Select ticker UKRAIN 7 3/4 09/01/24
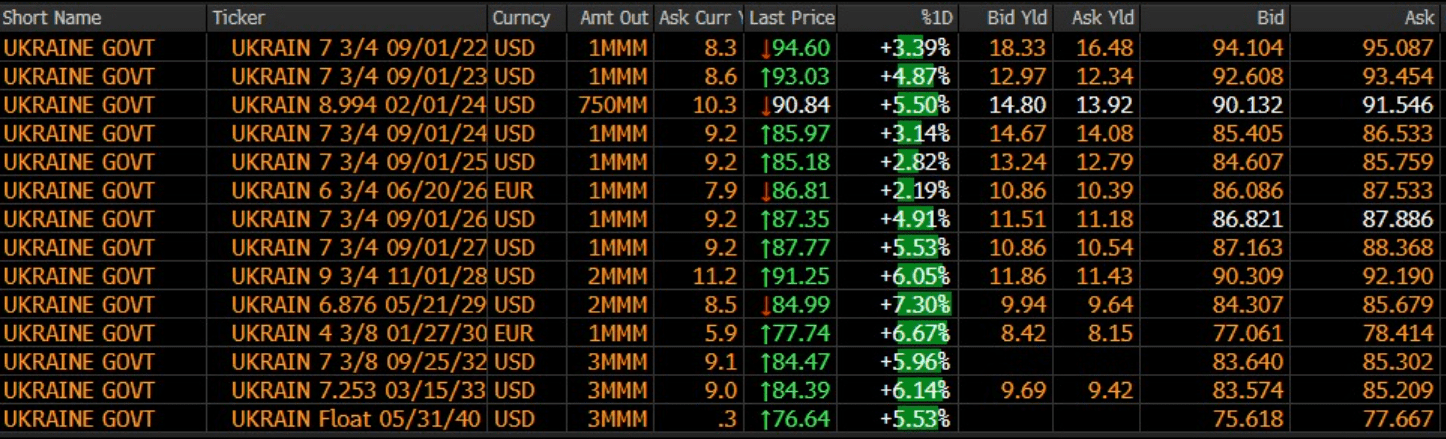Image resolution: width=1446 pixels, height=439 pixels. click(359, 134)
